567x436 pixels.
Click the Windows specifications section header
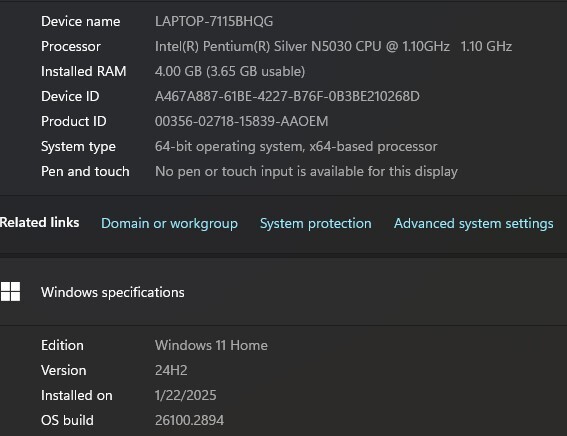(112, 292)
